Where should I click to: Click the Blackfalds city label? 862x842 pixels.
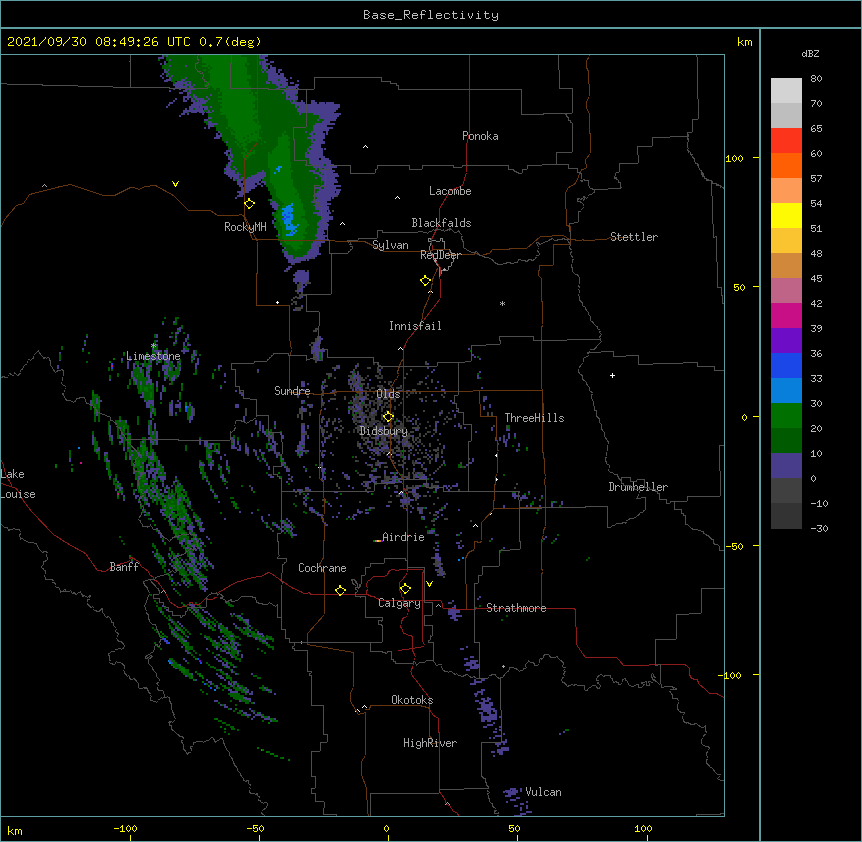pyautogui.click(x=441, y=223)
